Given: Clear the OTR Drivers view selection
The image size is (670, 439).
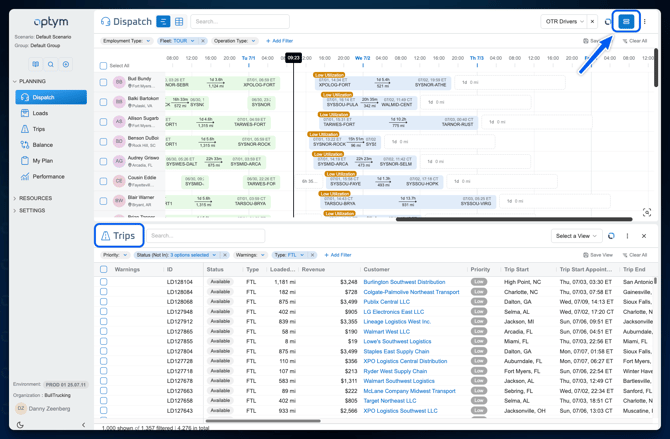Looking at the screenshot, I should pyautogui.click(x=592, y=21).
